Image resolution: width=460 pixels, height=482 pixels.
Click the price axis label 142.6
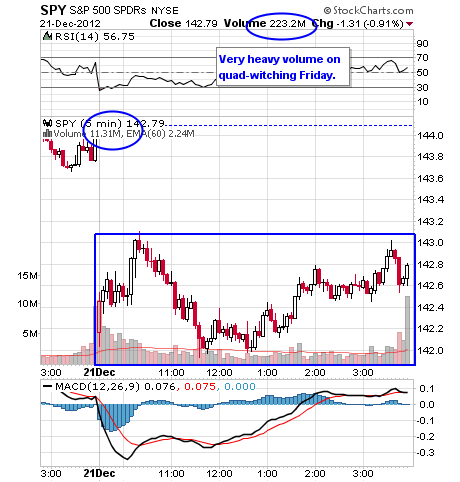[x=430, y=286]
